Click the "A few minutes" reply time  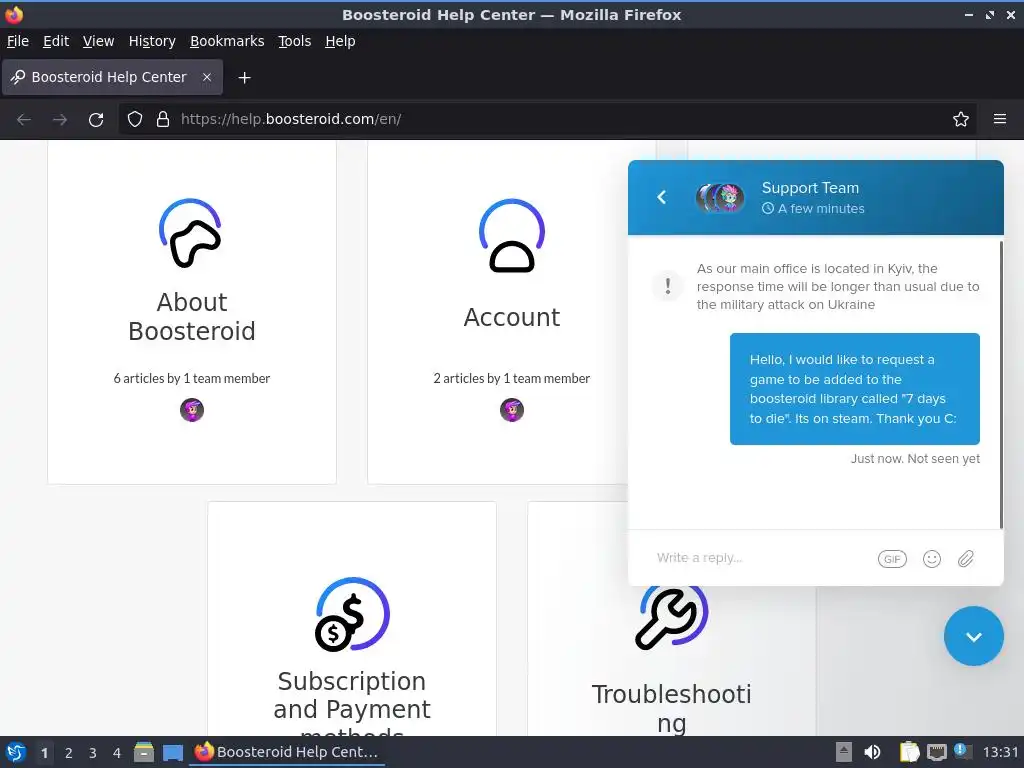[x=814, y=209]
